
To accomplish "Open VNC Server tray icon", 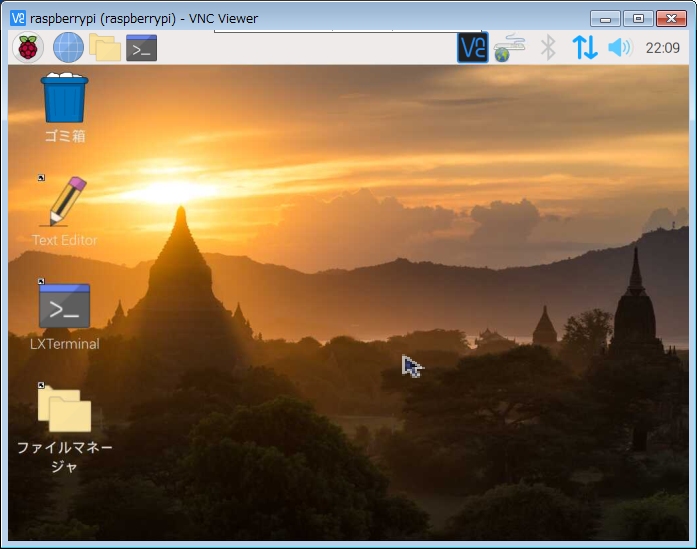I will coord(473,48).
